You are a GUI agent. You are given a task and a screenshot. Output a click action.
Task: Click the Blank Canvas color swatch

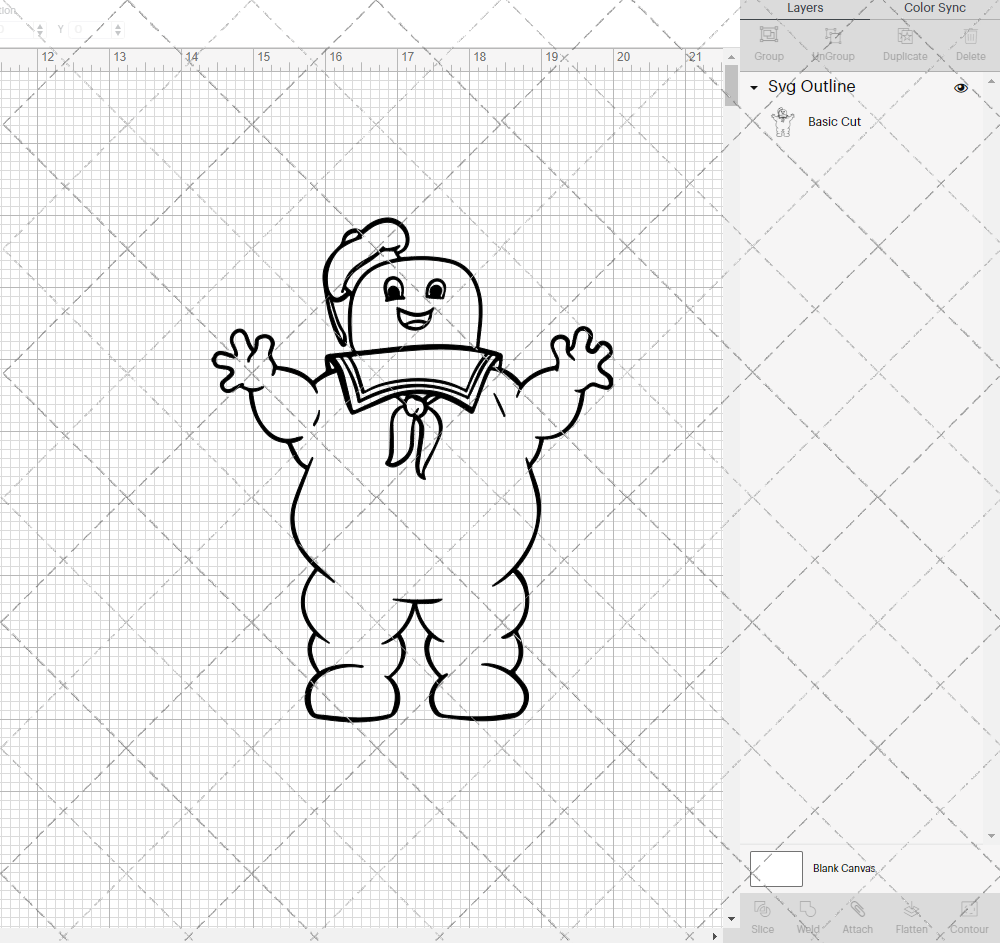pos(776,868)
